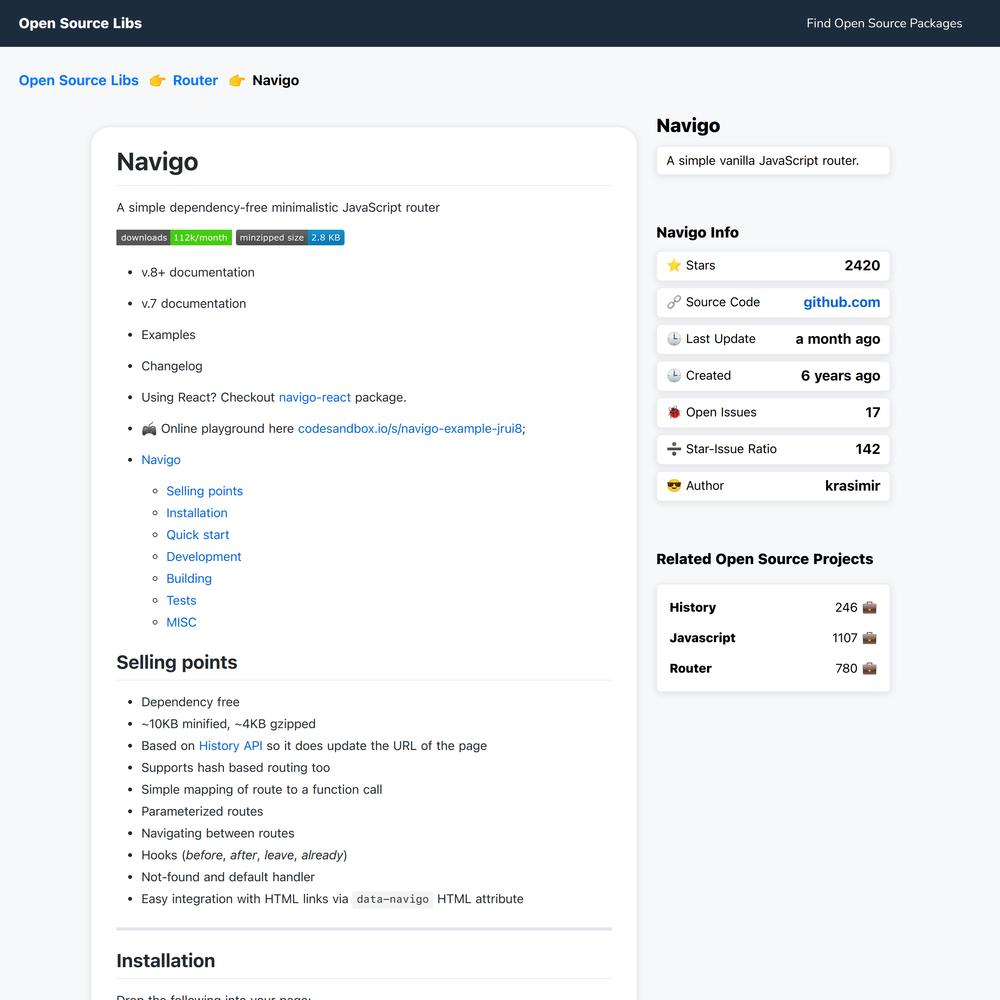1000x1000 pixels.
Task: Open the navigo-react package link
Action: point(314,397)
